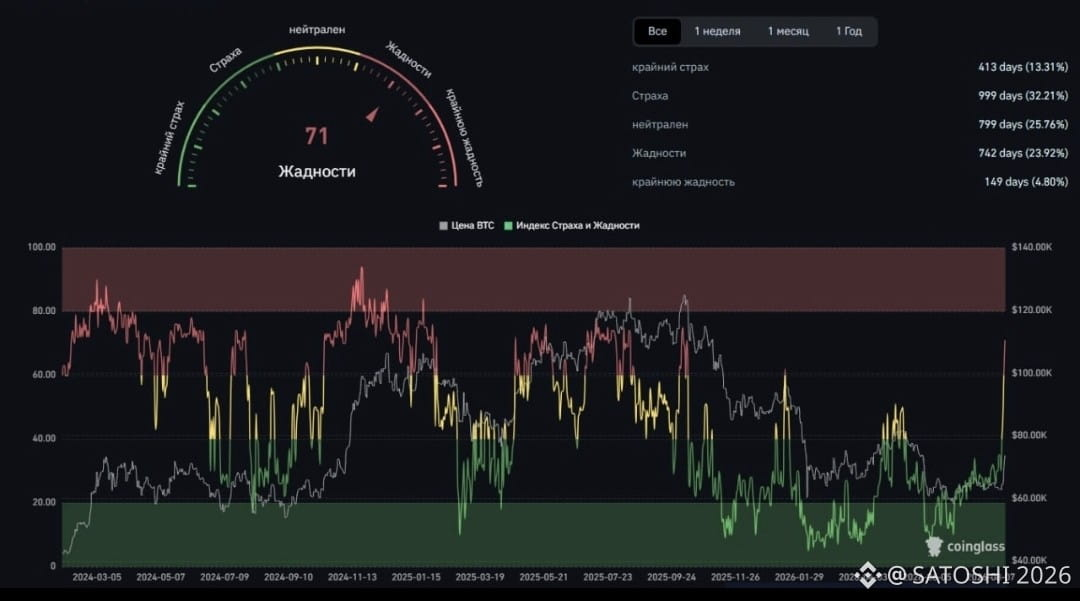1080x601 pixels.
Task: Click the "80.00" index axis label
Action: (43, 311)
